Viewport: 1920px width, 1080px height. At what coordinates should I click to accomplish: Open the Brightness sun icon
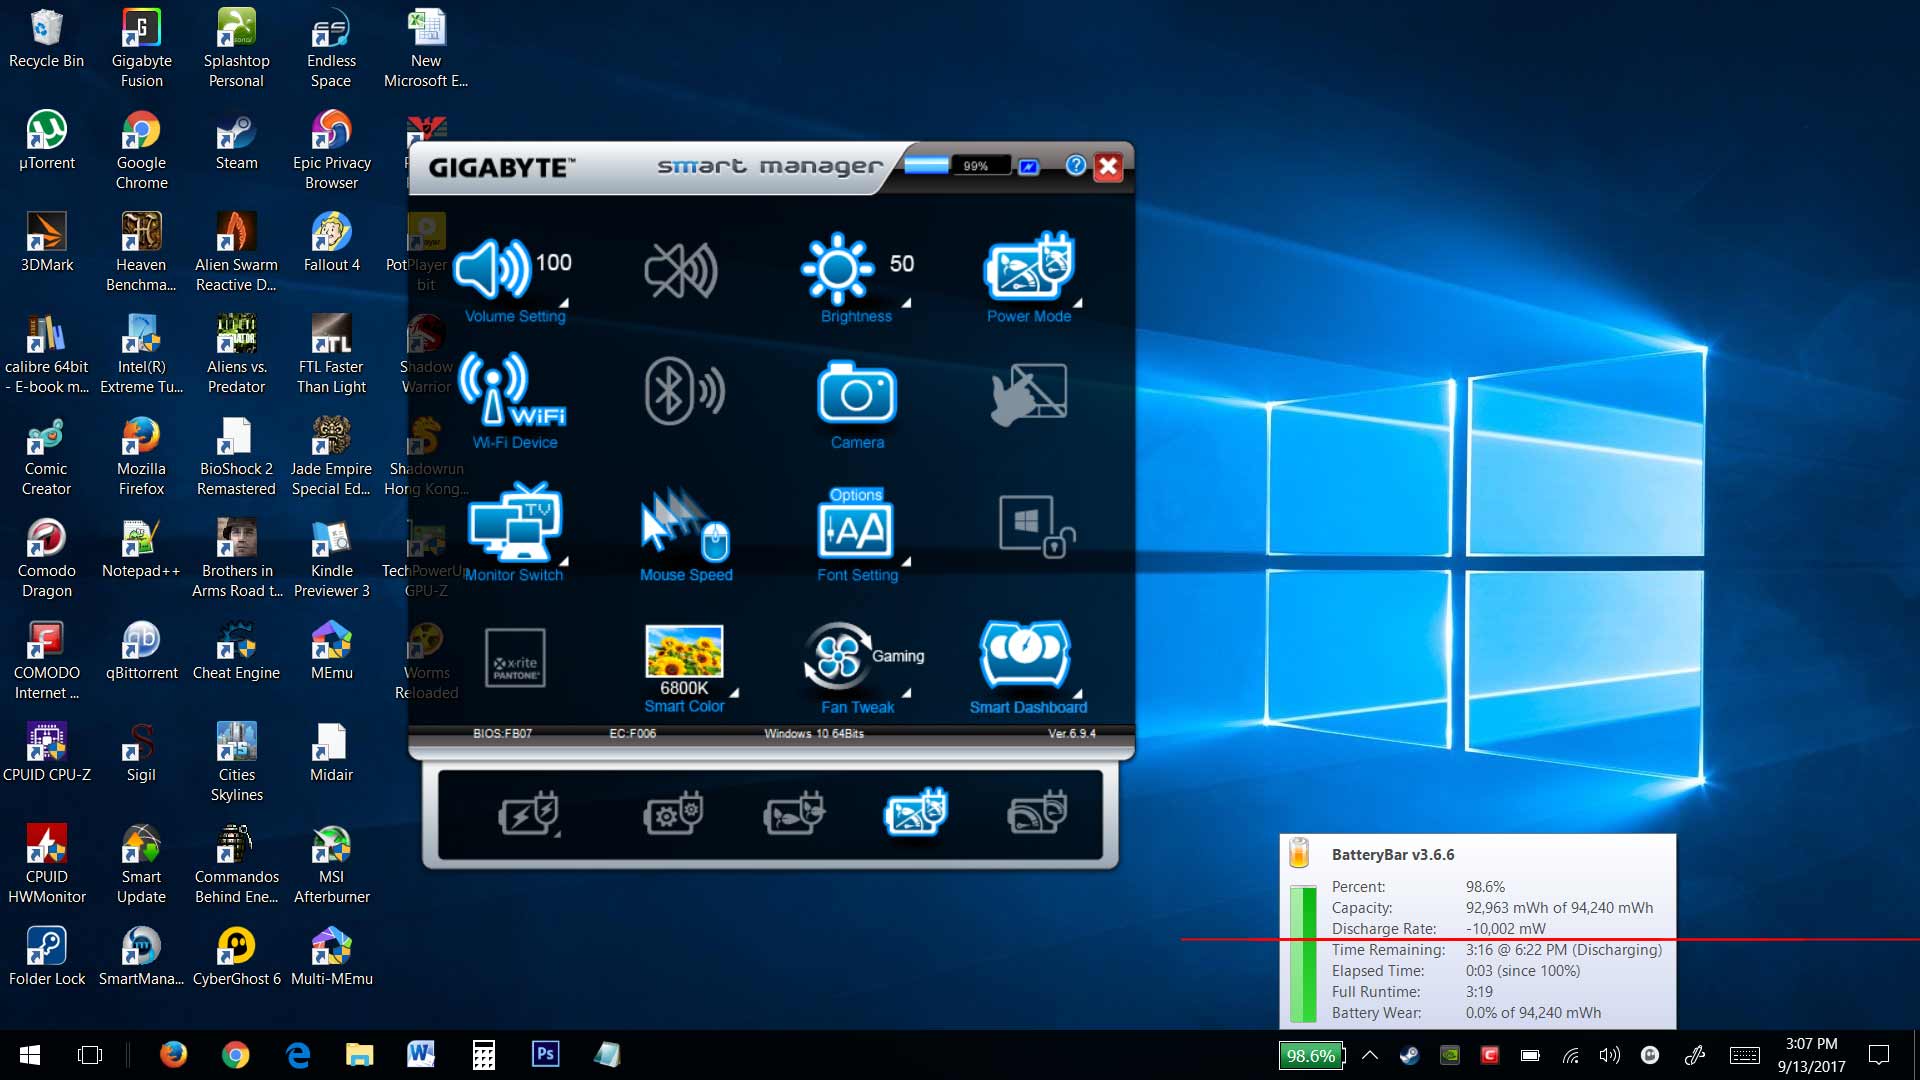pyautogui.click(x=838, y=268)
